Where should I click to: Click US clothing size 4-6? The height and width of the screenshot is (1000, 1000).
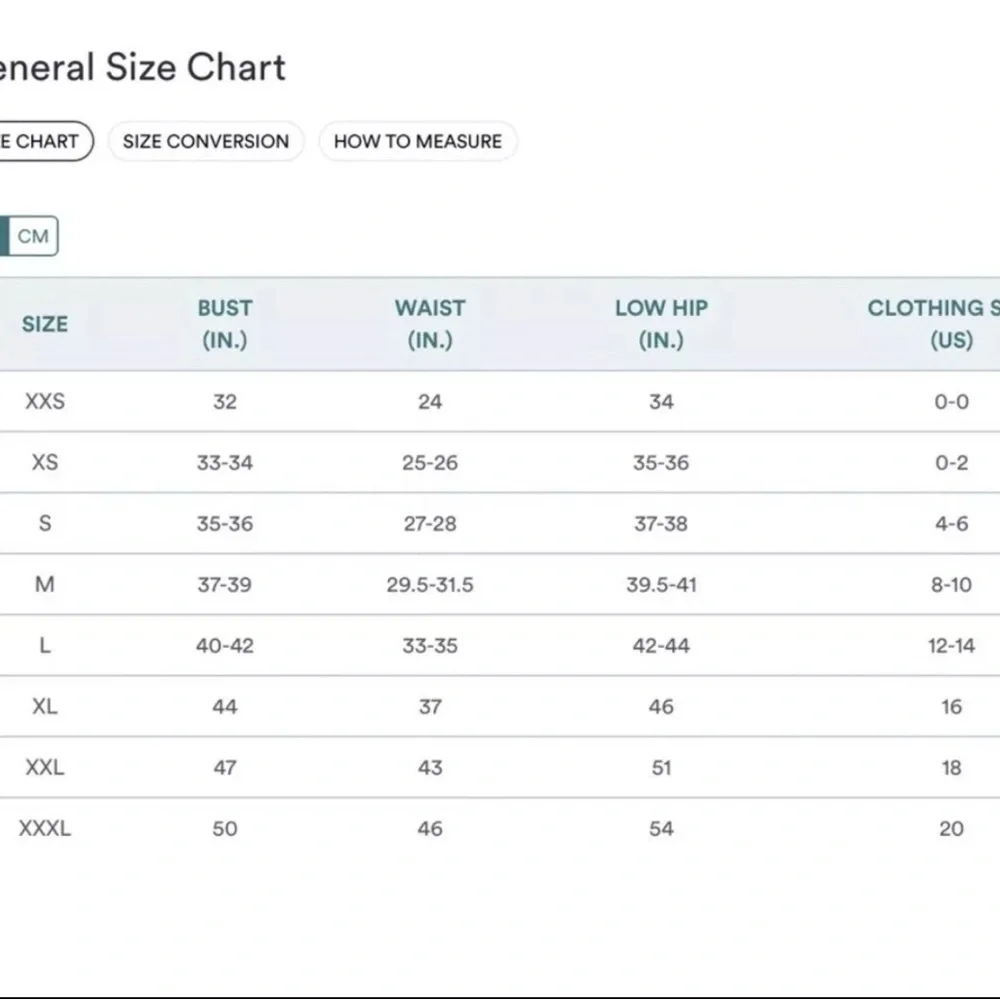[x=952, y=524]
